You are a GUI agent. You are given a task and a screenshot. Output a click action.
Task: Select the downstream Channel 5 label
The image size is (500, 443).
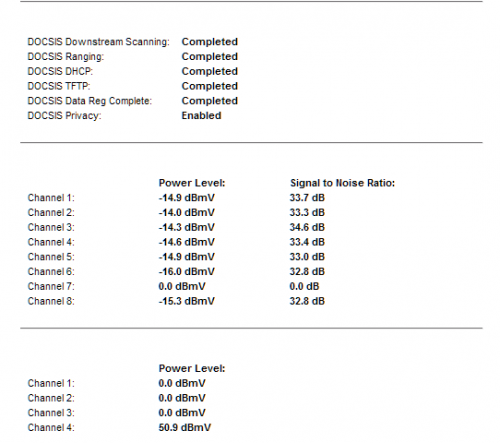pyautogui.click(x=51, y=257)
